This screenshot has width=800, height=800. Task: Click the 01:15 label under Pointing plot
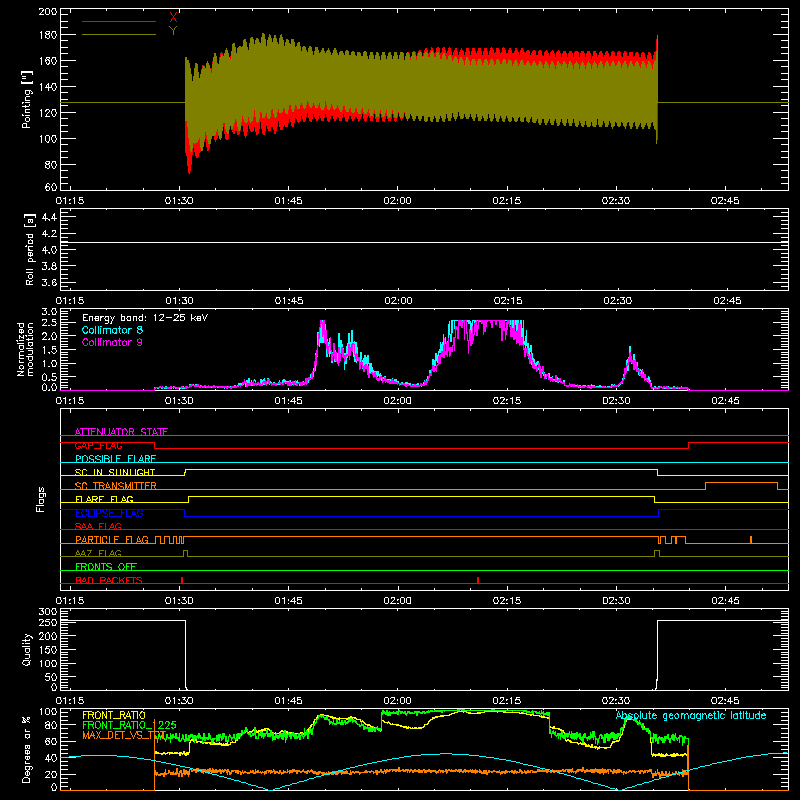pyautogui.click(x=70, y=201)
